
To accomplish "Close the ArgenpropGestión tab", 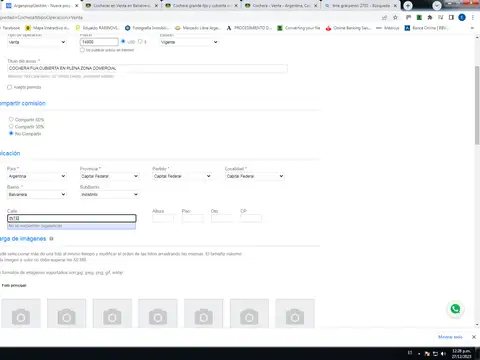I will click(76, 6).
